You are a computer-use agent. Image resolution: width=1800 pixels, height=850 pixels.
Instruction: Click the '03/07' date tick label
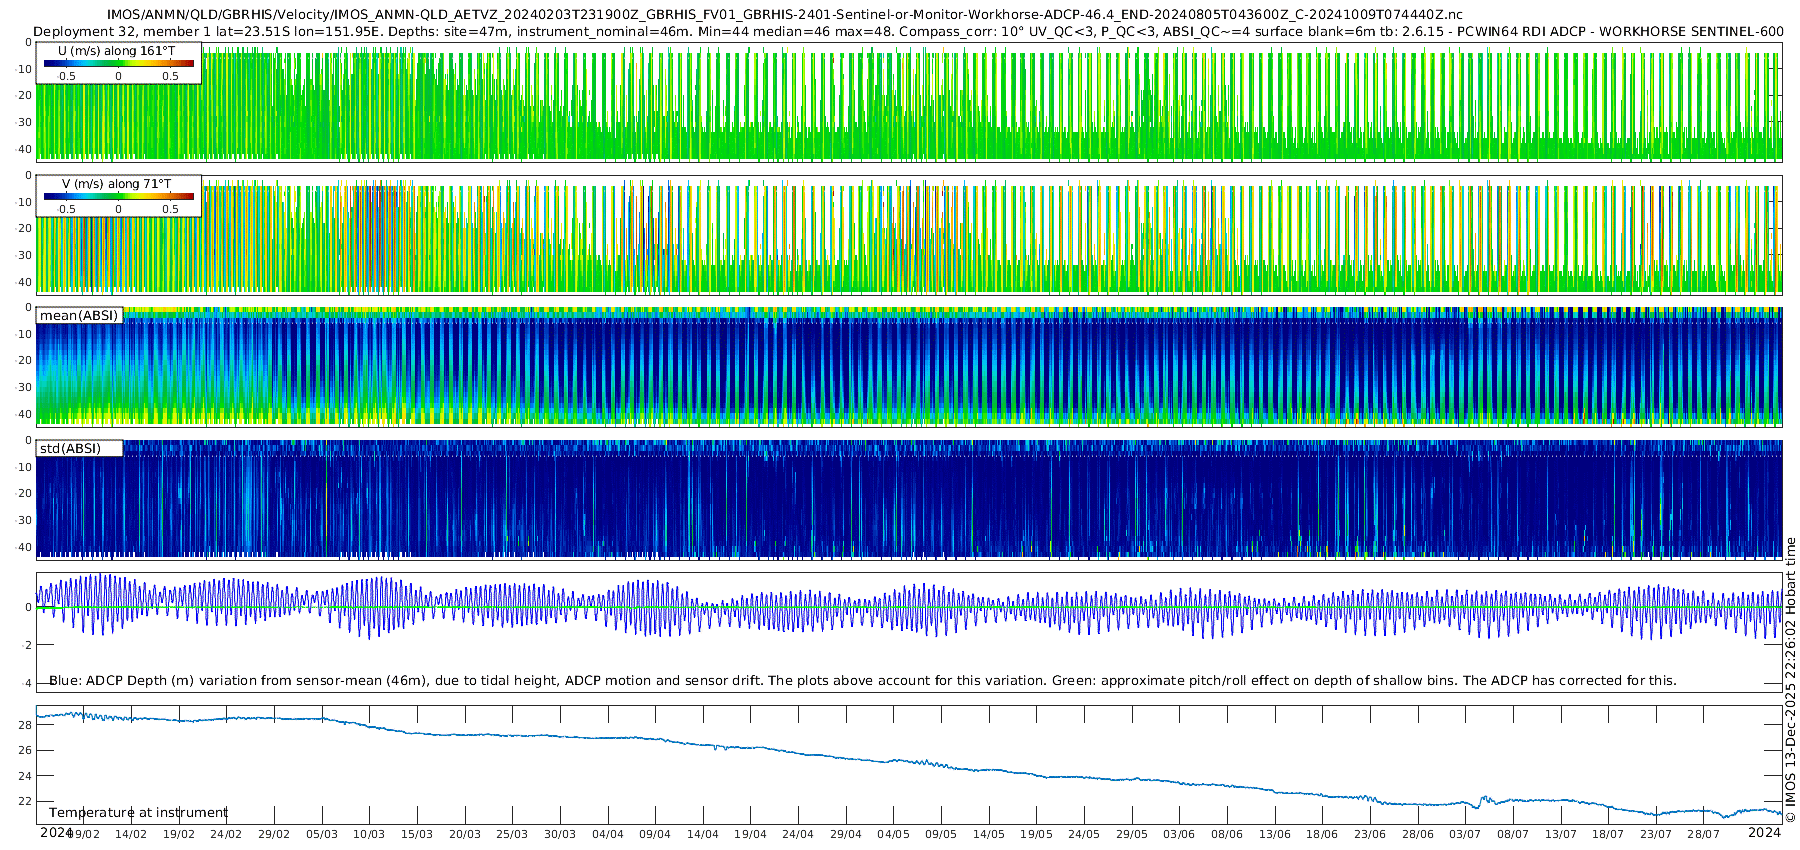click(x=1466, y=835)
